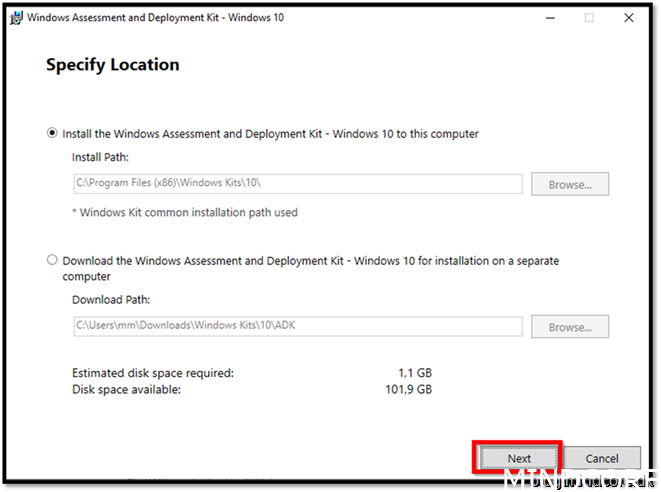
Task: Click the window title text in the title bar
Action: pos(154,17)
